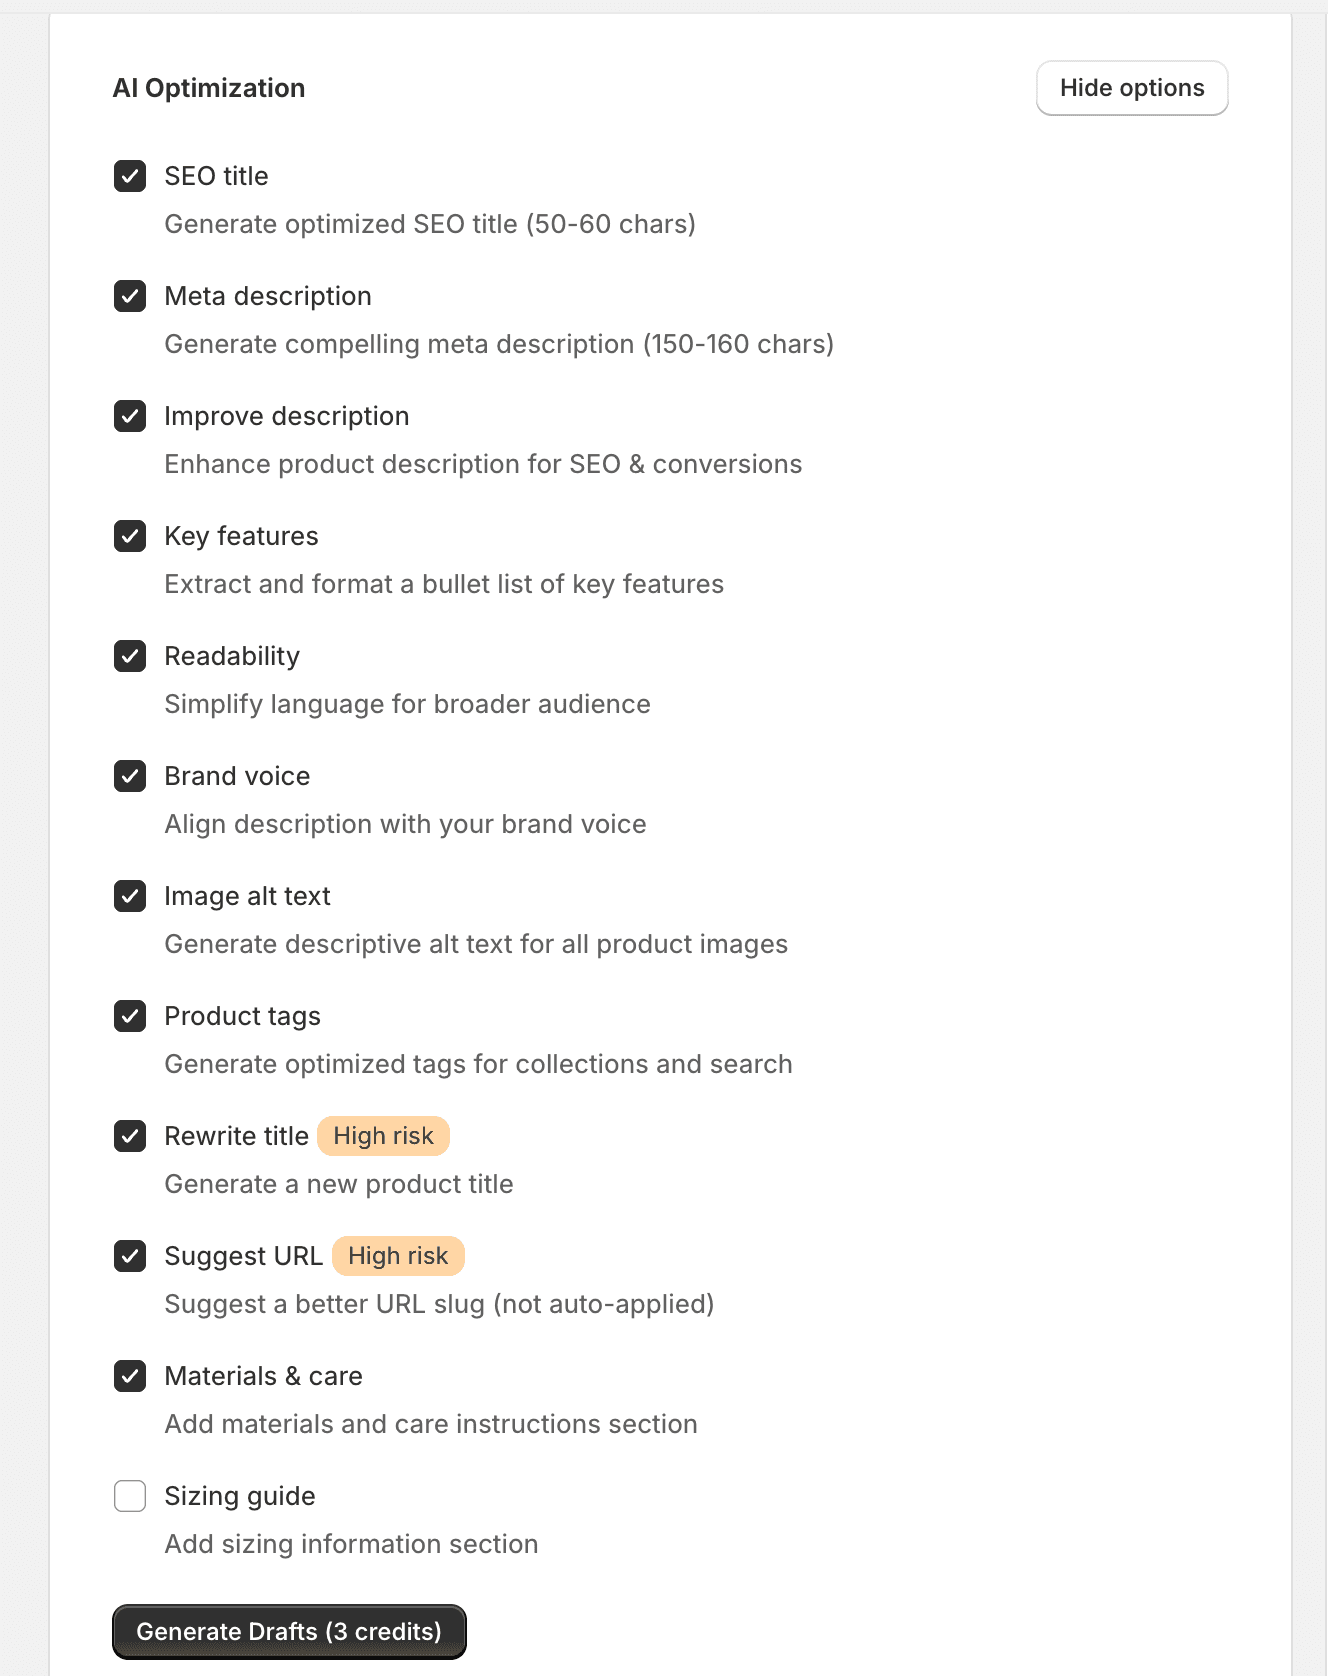Uncheck the Image alt text checkbox
This screenshot has height=1676, width=1328.
pyautogui.click(x=130, y=896)
